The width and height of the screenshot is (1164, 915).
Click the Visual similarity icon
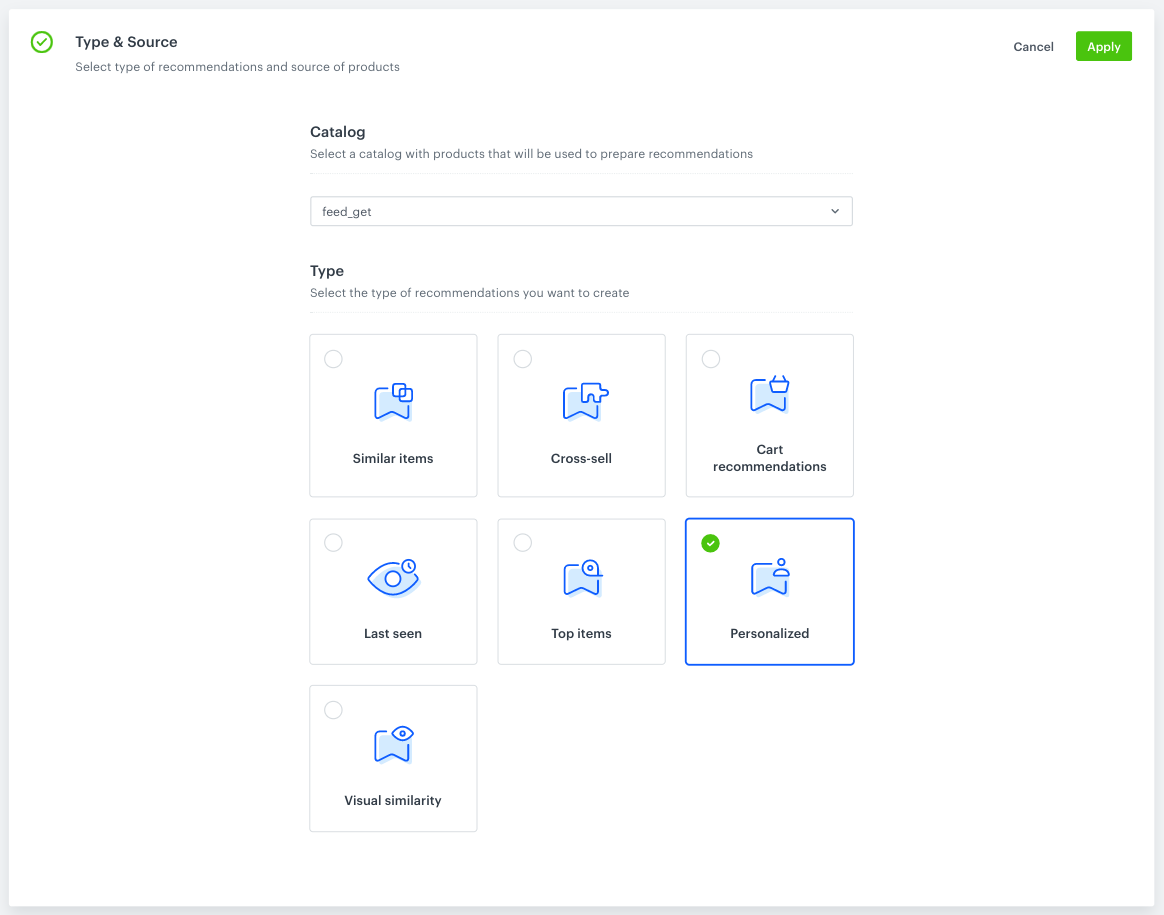click(x=393, y=743)
